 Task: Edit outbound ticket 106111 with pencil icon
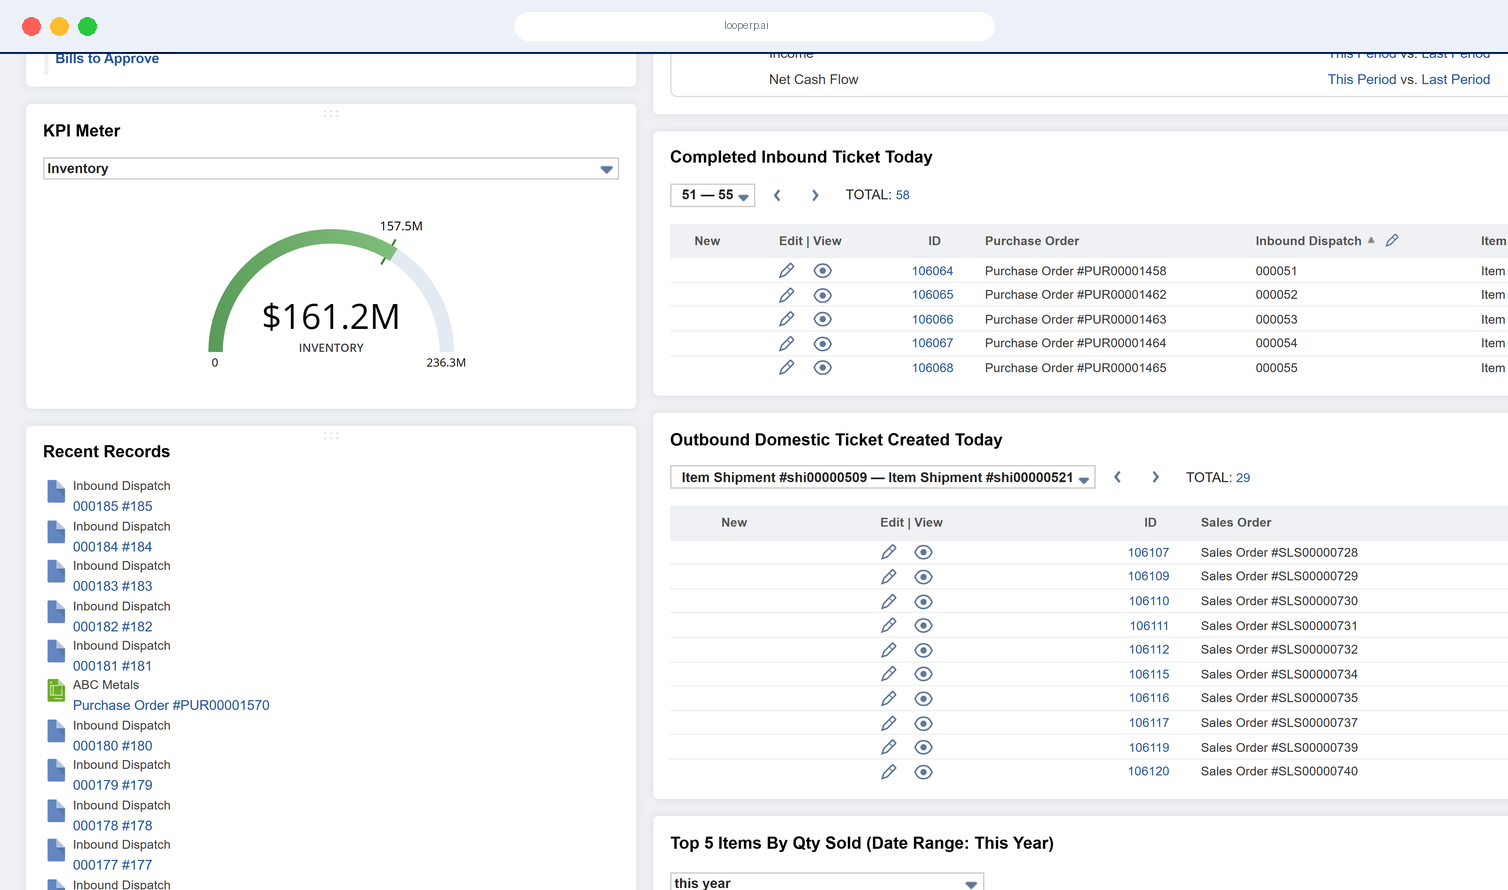(x=888, y=626)
